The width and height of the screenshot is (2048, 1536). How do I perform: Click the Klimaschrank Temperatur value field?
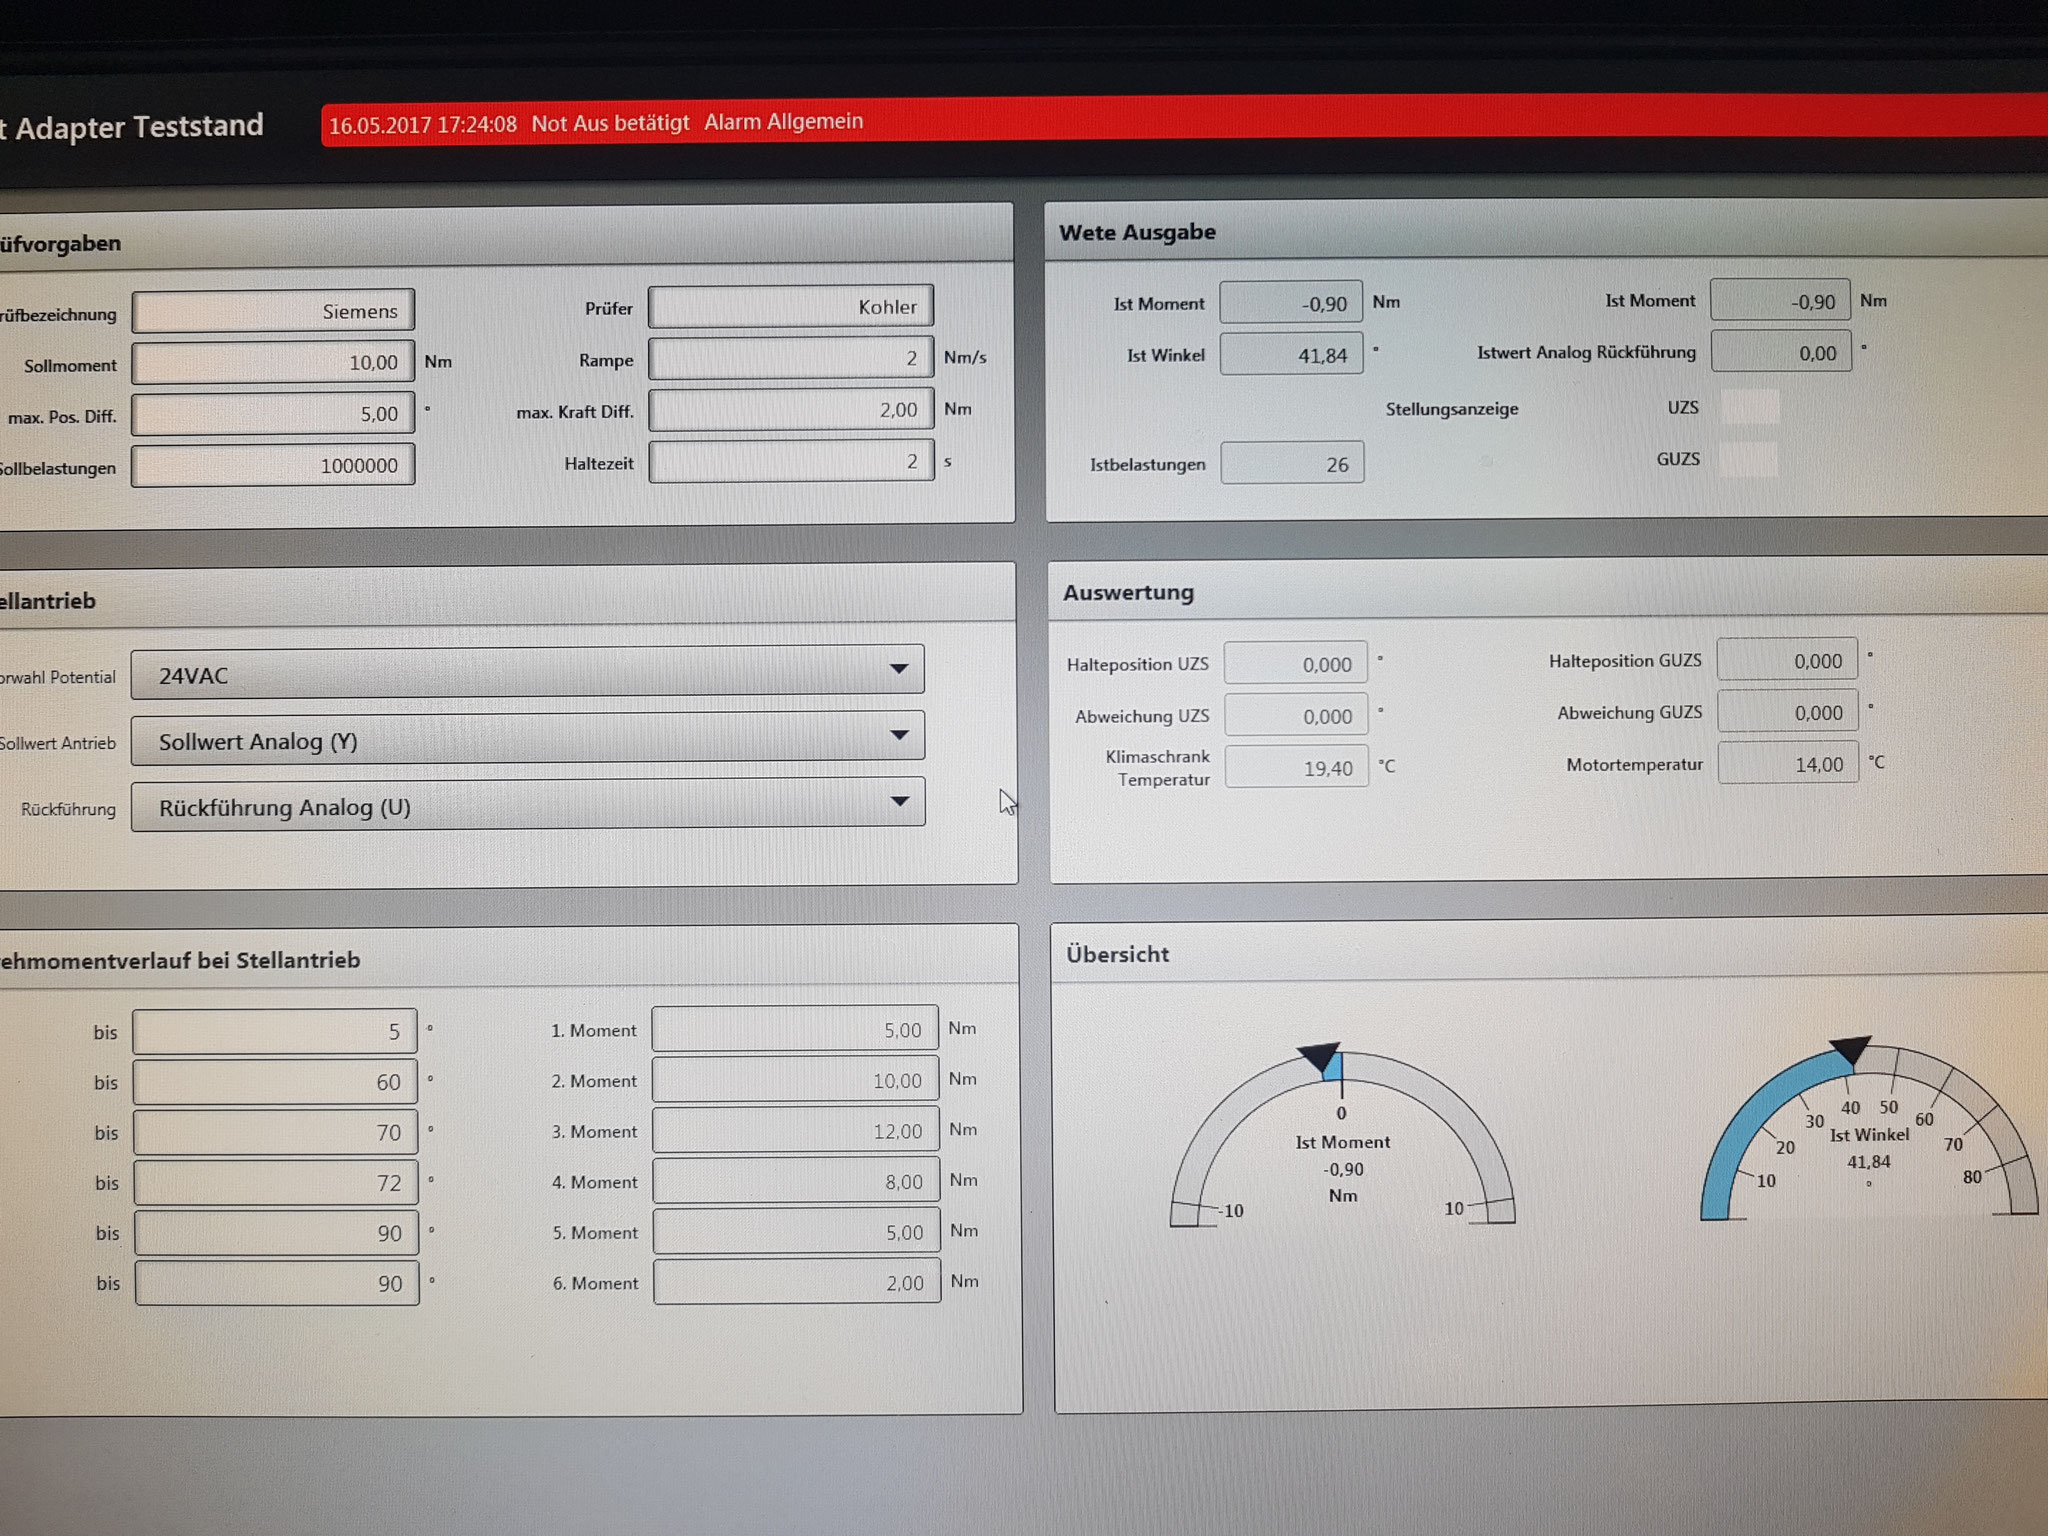click(1296, 768)
